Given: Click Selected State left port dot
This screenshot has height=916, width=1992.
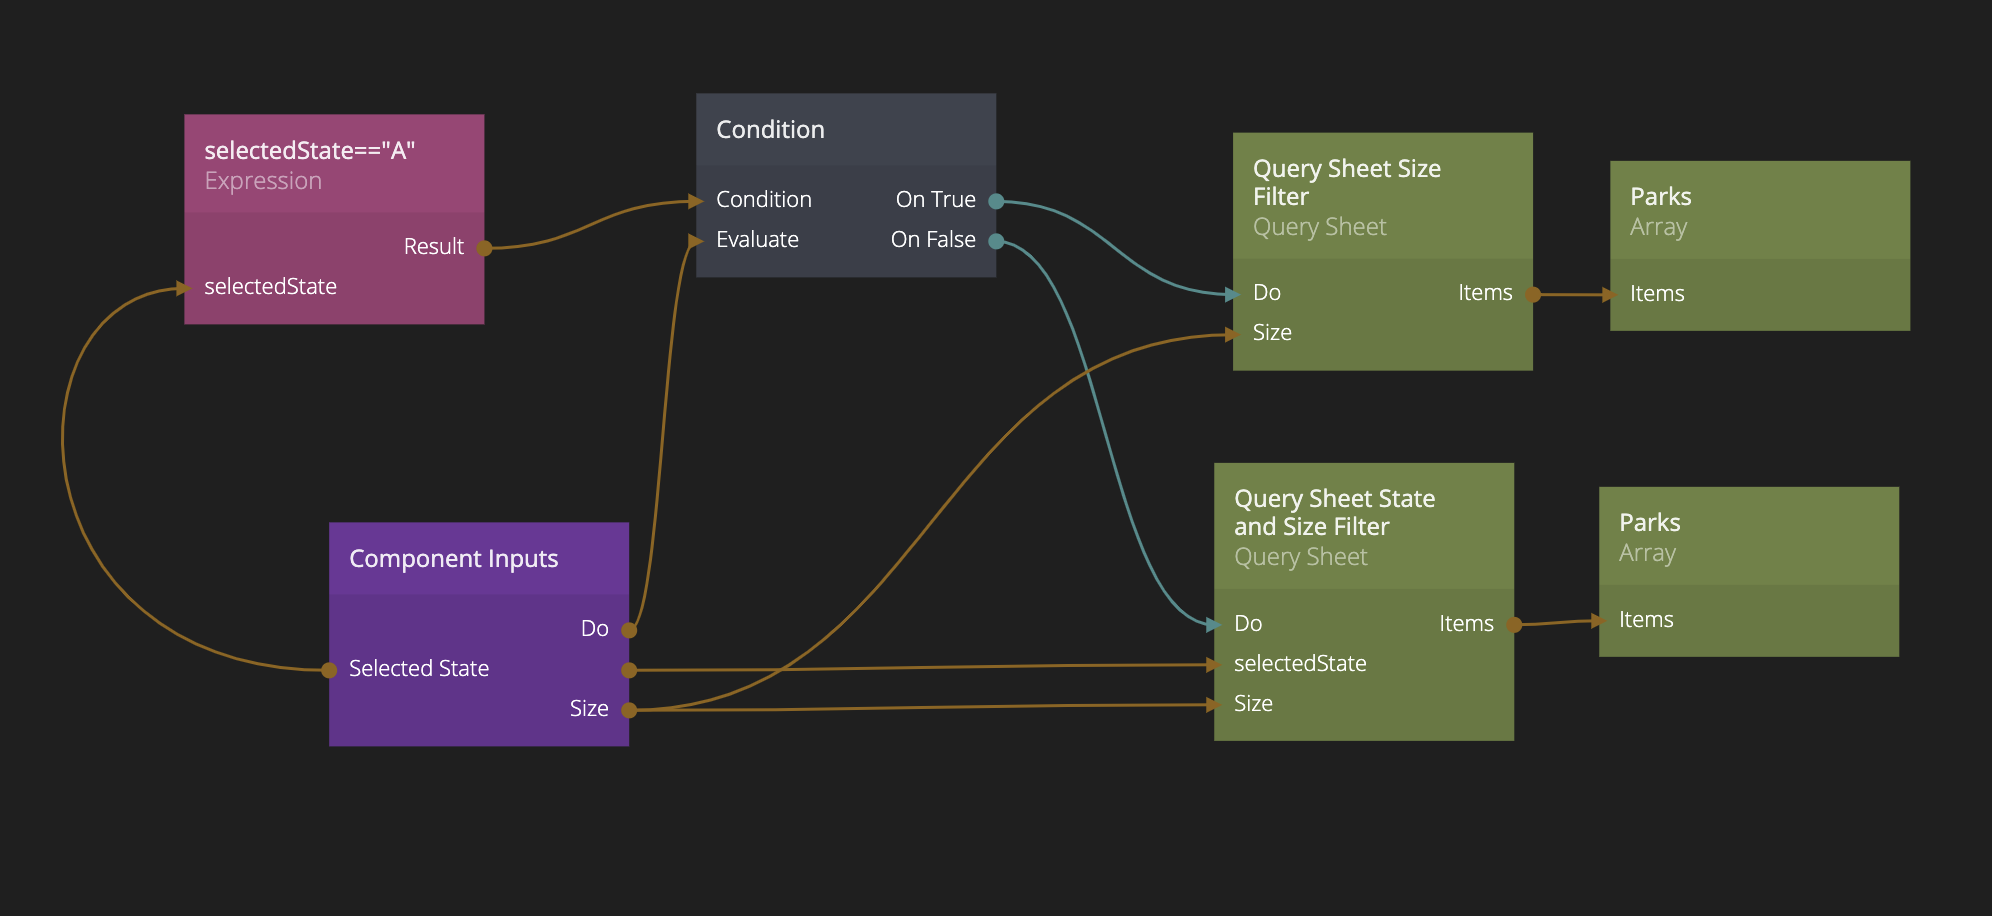Looking at the screenshot, I should [329, 670].
